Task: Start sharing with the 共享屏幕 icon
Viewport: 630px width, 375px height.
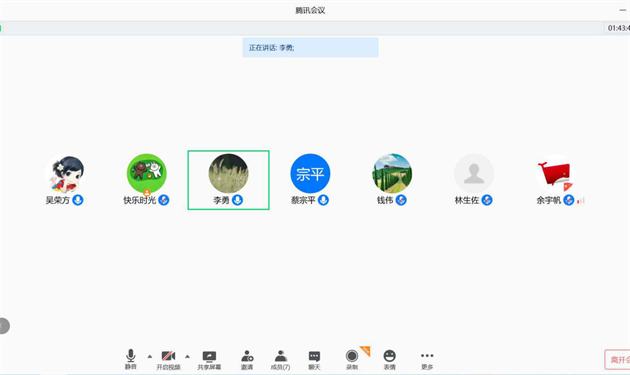Action: (209, 360)
